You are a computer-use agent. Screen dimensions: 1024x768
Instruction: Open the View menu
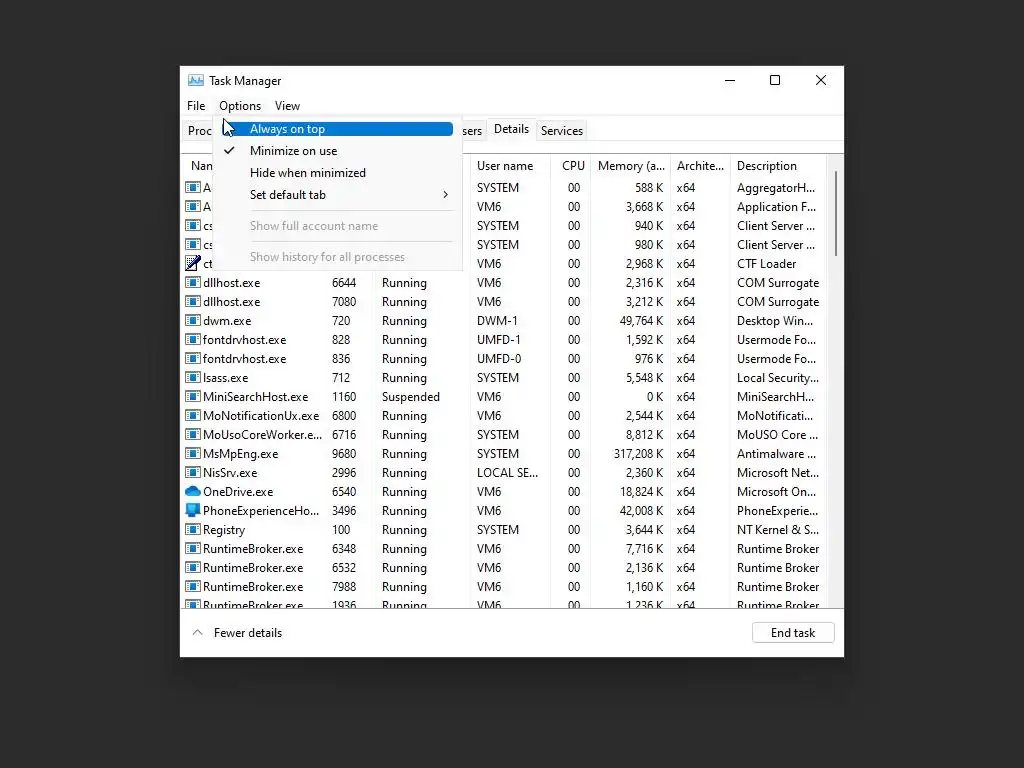point(287,106)
